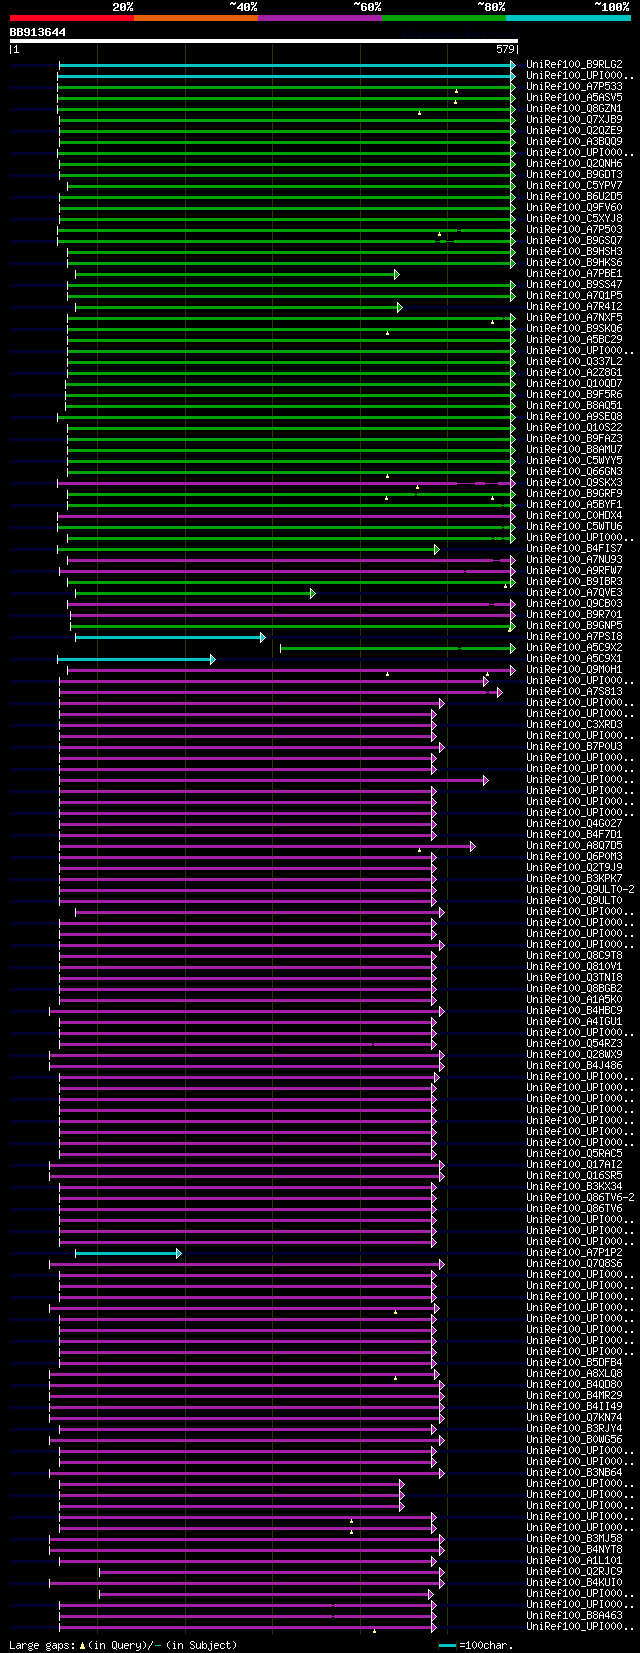
Task: Open hit UniRef100_B9RLG2
Action: coord(574,65)
